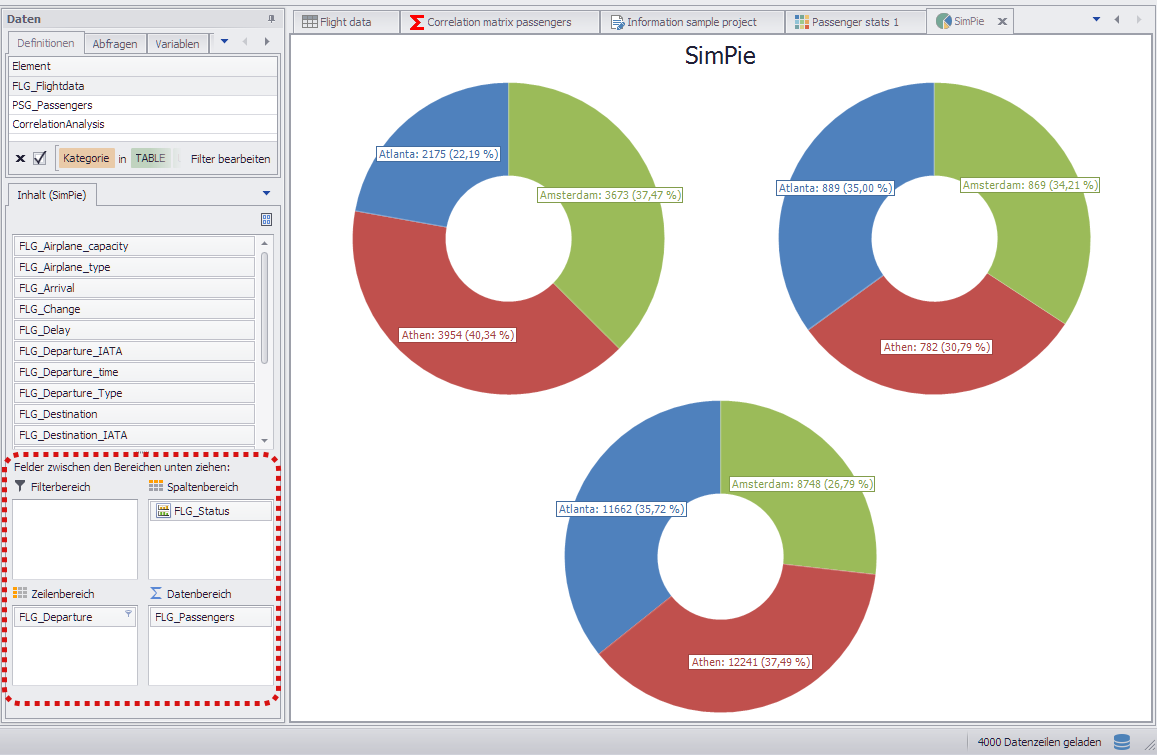Expand the Inhalt (SimPie) dropdown arrow
Screen dimensions: 1157x755
(x=266, y=193)
